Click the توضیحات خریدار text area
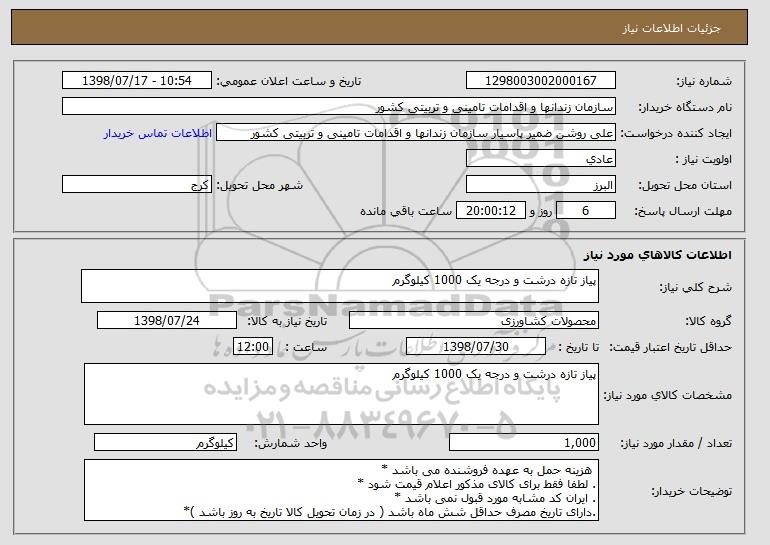770x545 pixels. pos(341,490)
